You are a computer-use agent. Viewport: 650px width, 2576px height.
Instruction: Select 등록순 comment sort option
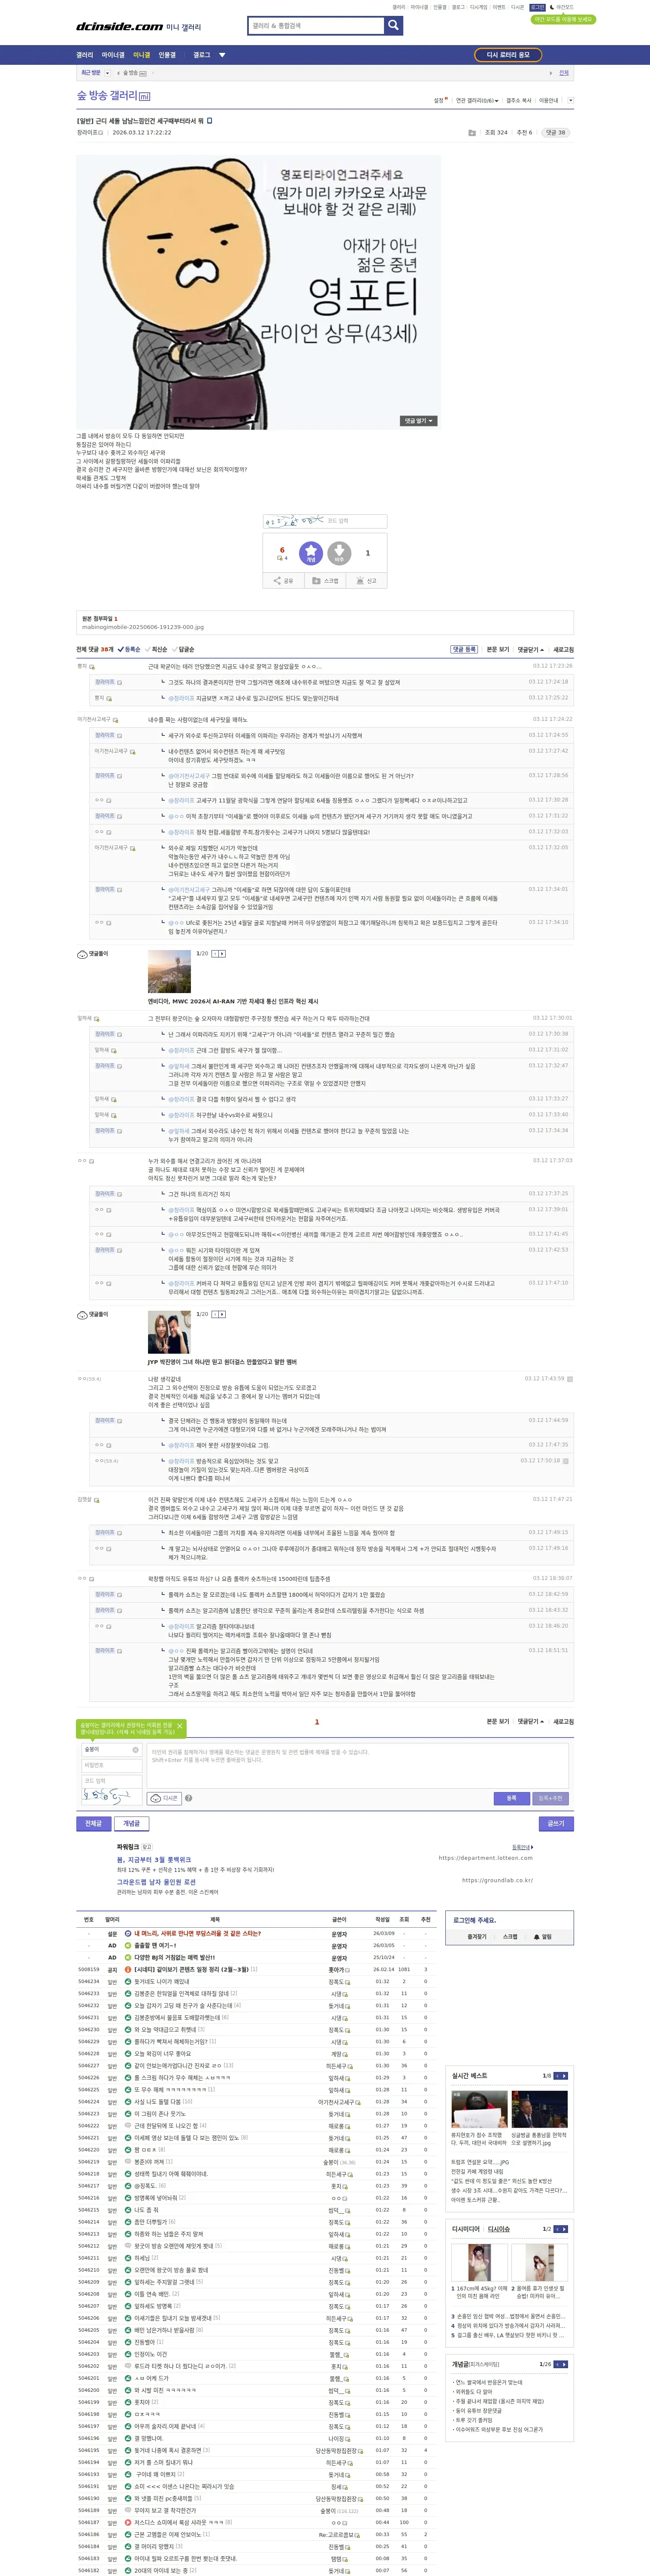tap(130, 649)
